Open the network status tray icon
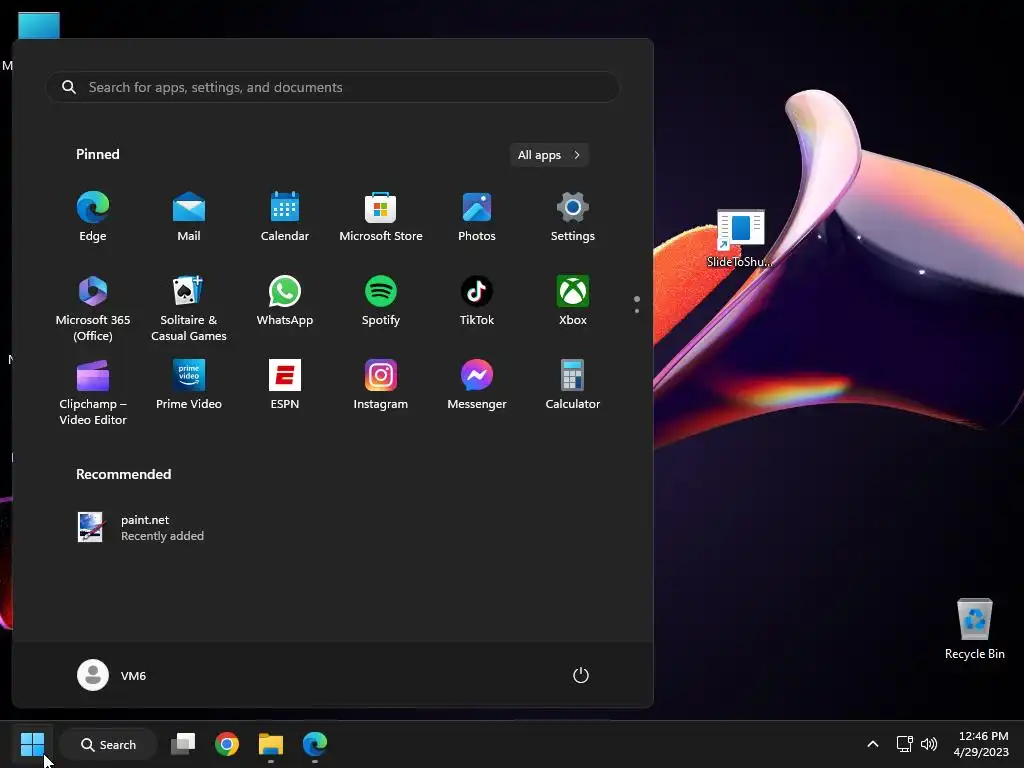 pos(904,744)
